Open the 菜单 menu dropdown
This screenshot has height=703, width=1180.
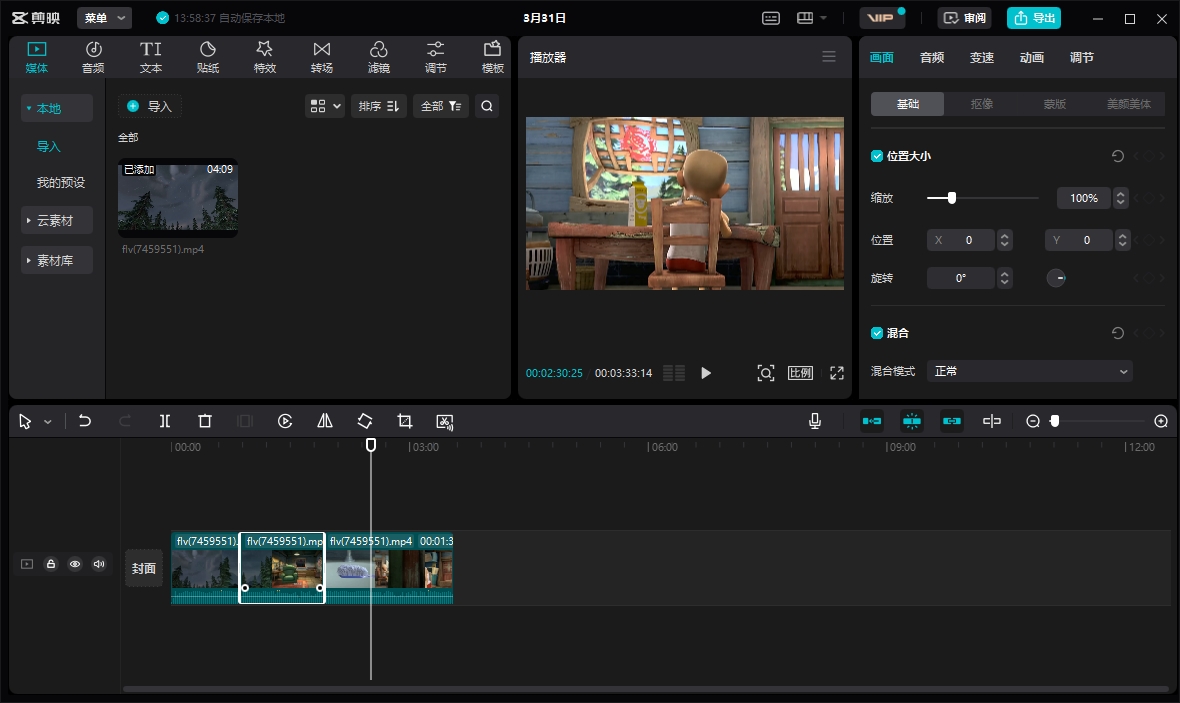coord(104,18)
